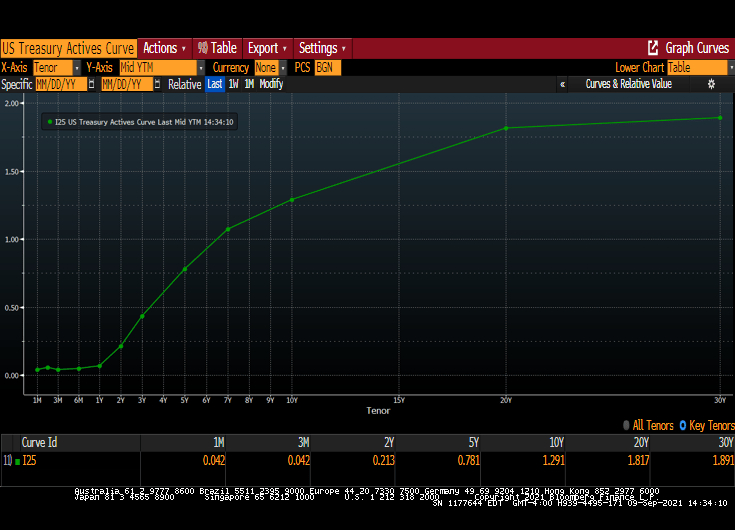Click the green I25 curve marker in the table
735x530 pixels.
click(x=17, y=463)
